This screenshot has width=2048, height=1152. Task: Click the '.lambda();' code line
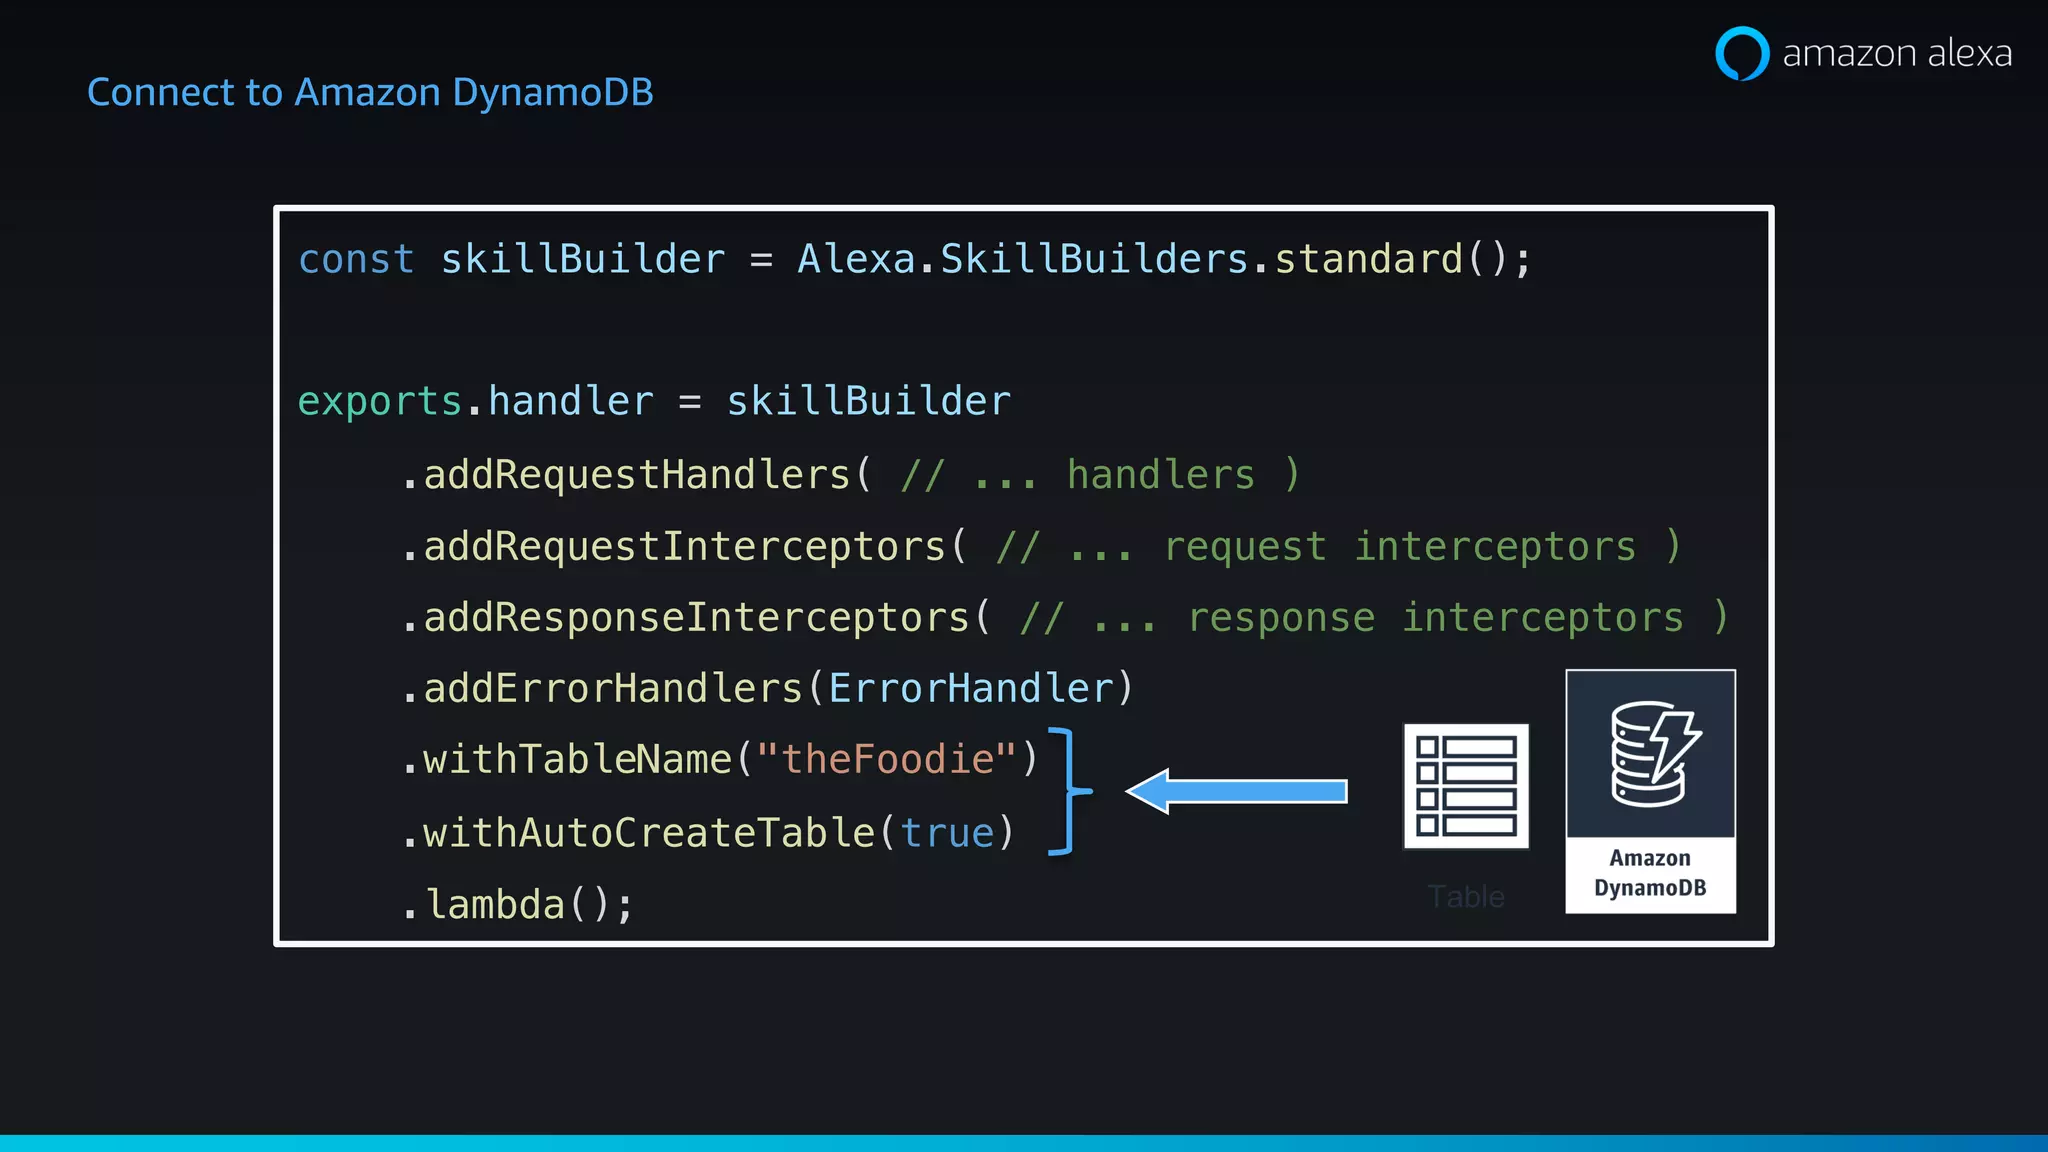(x=518, y=904)
